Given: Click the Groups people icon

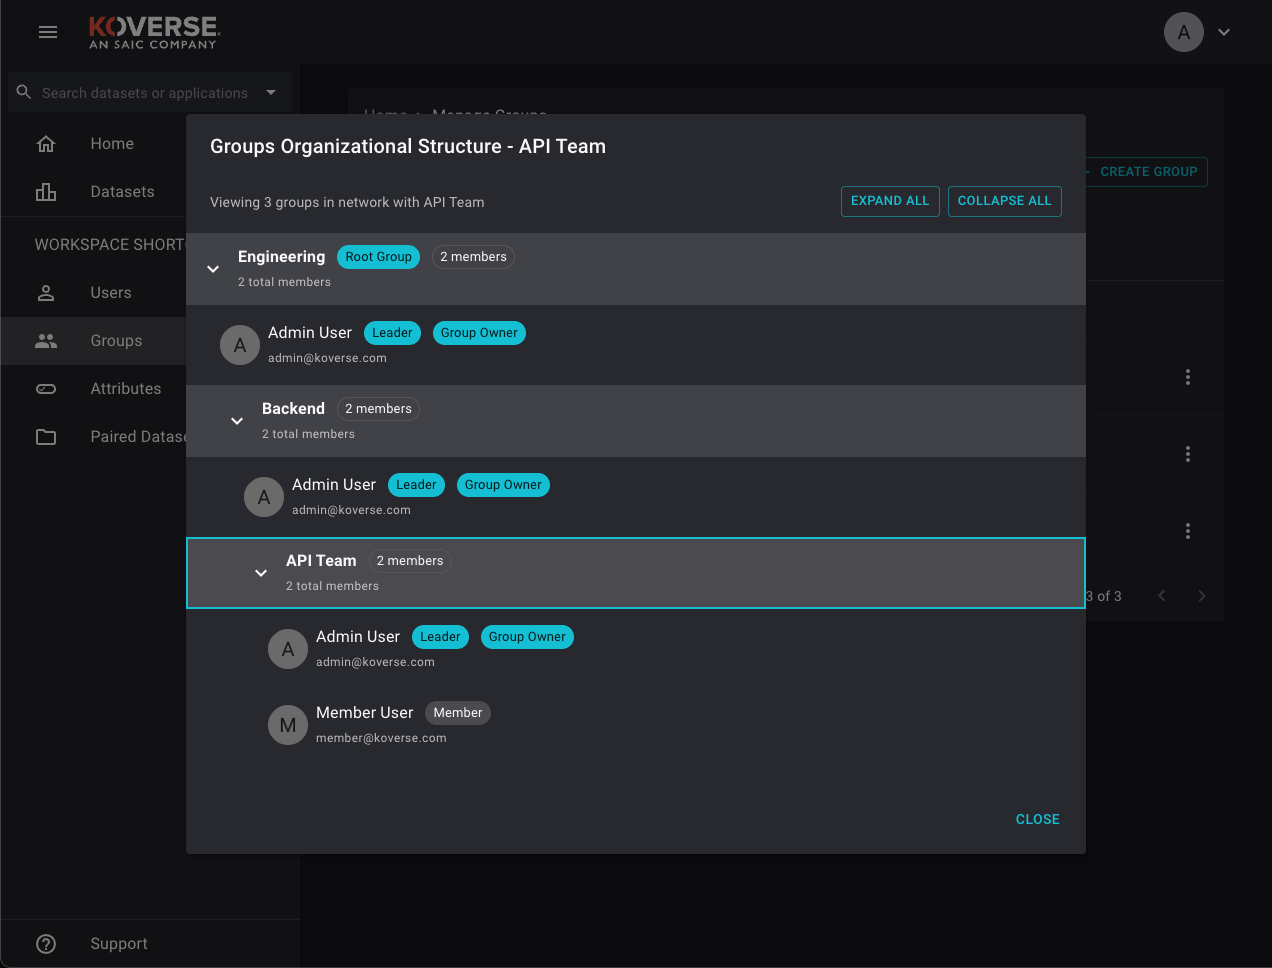Looking at the screenshot, I should [x=46, y=341].
